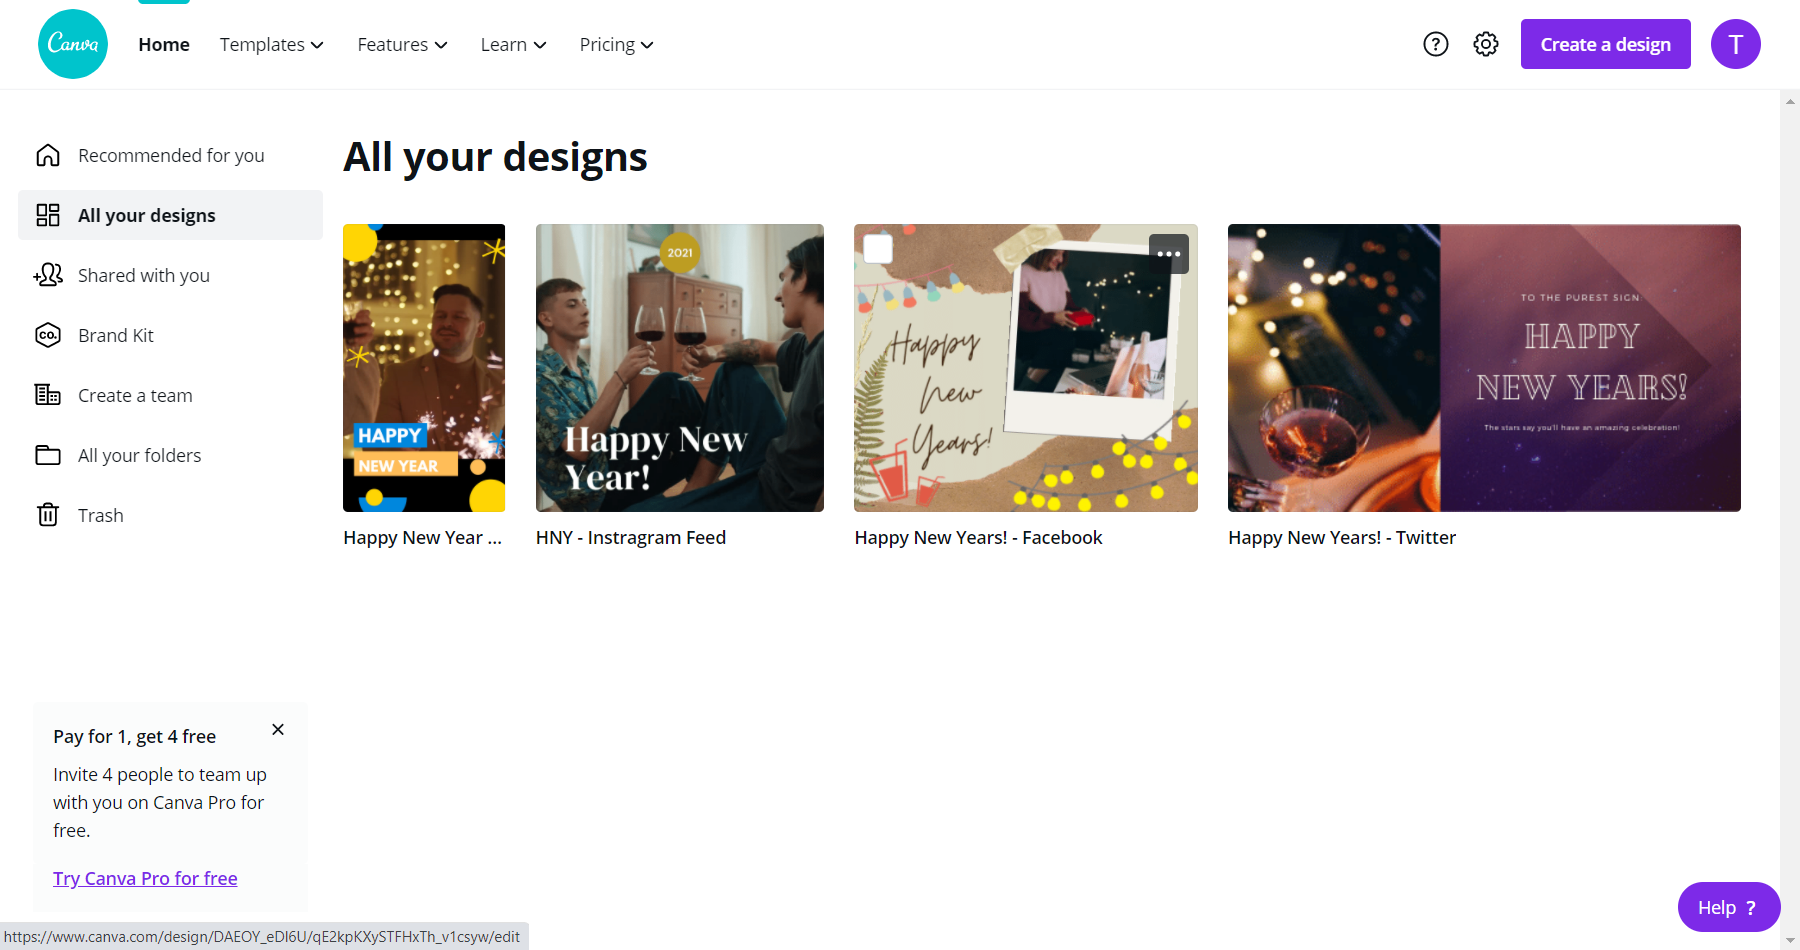Click the Create a design button
Screen dimensions: 1800x950
point(1605,44)
